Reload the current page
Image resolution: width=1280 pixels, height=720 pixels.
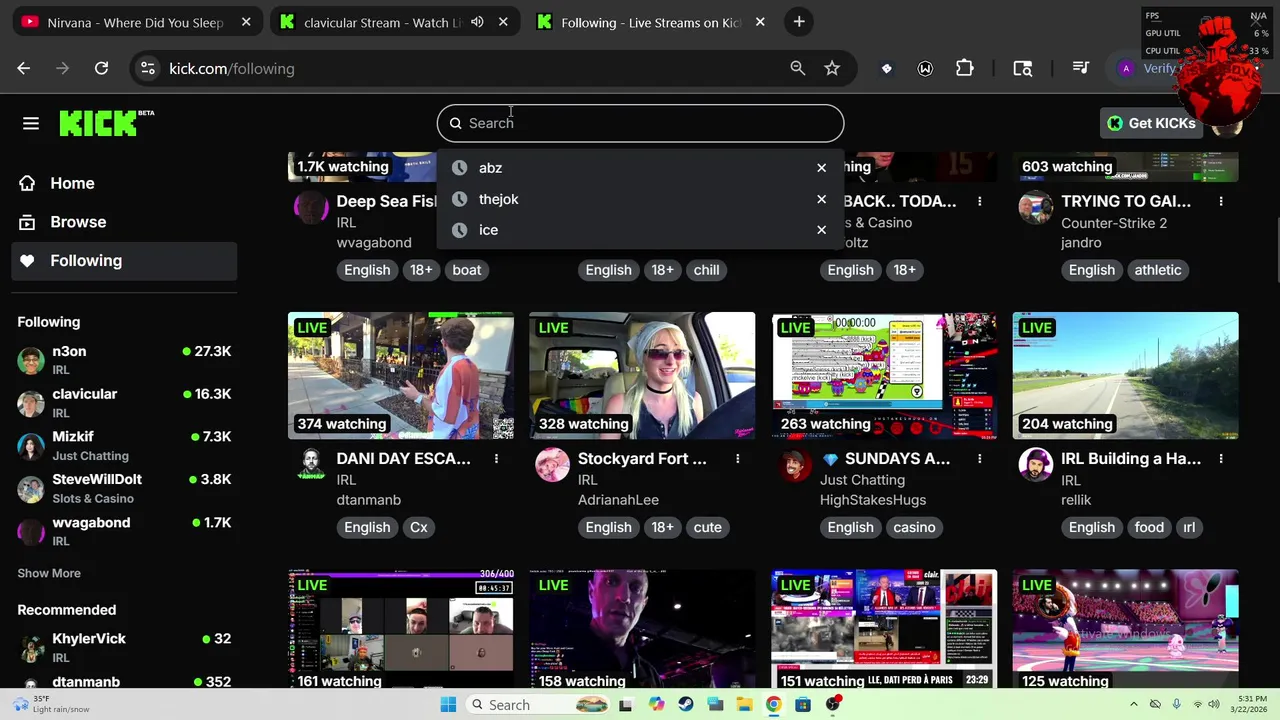[101, 68]
